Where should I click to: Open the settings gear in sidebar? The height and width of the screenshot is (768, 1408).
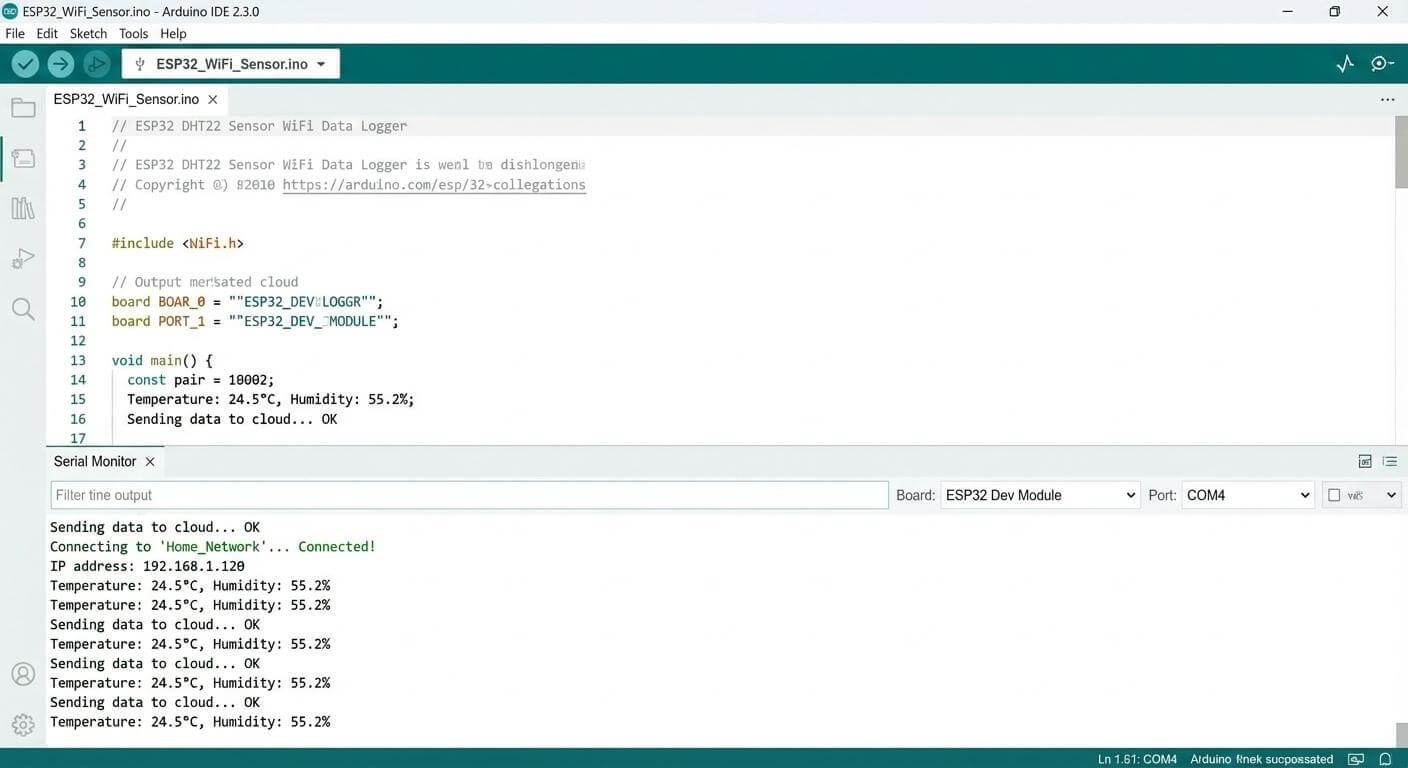pos(23,724)
